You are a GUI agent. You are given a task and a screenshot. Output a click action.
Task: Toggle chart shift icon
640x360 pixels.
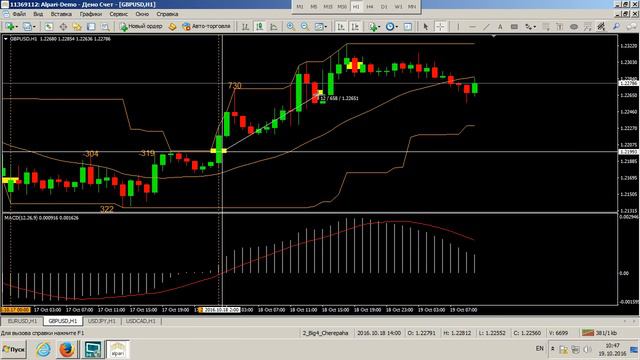(x=355, y=27)
